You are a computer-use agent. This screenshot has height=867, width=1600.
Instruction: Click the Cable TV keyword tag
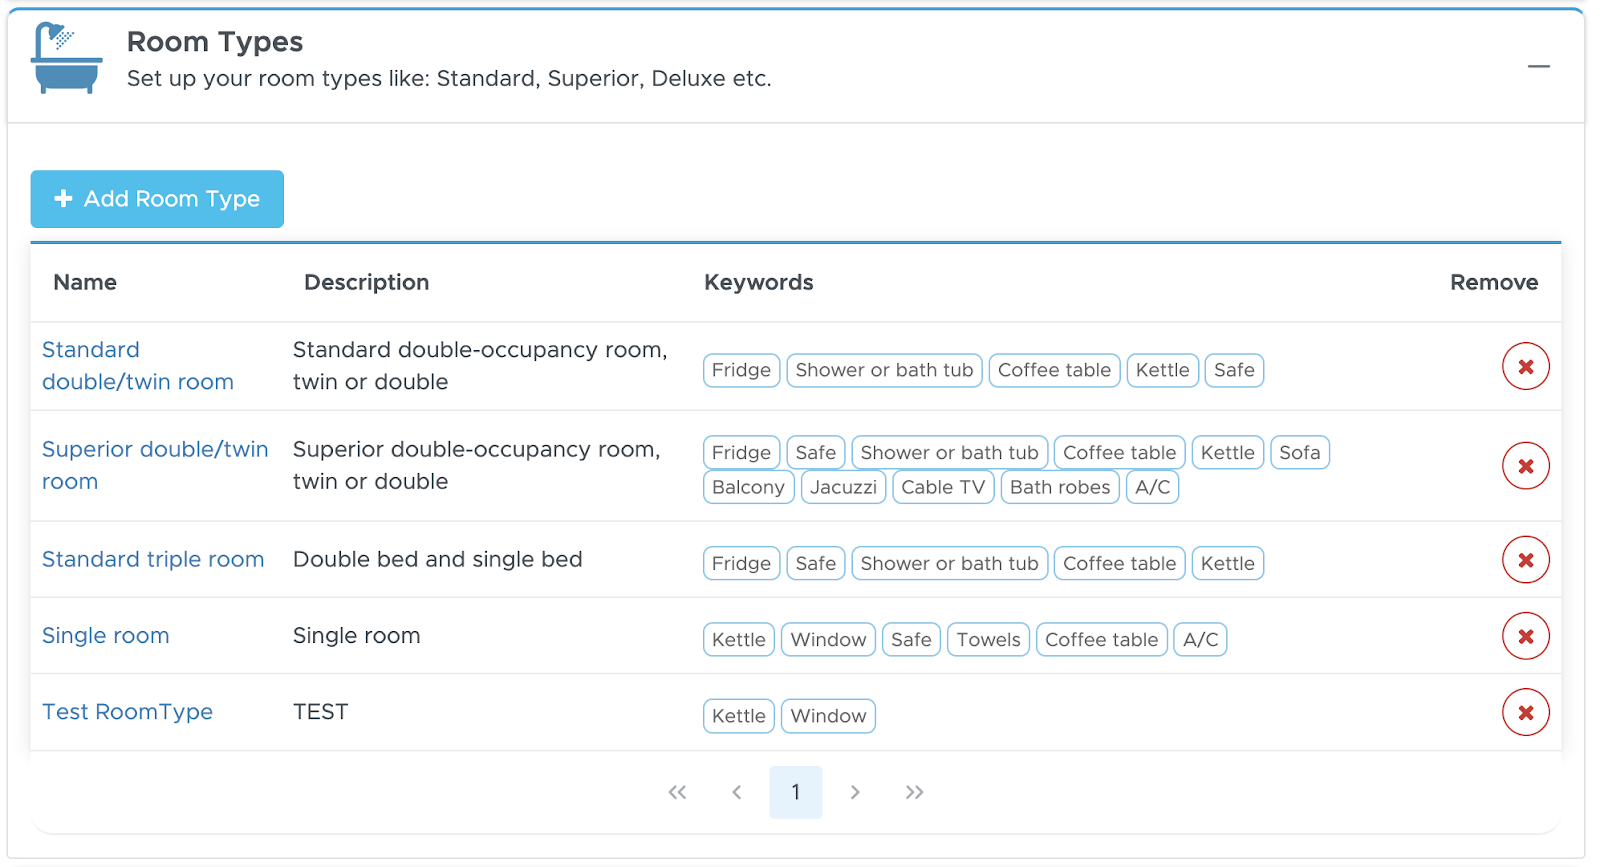click(943, 488)
